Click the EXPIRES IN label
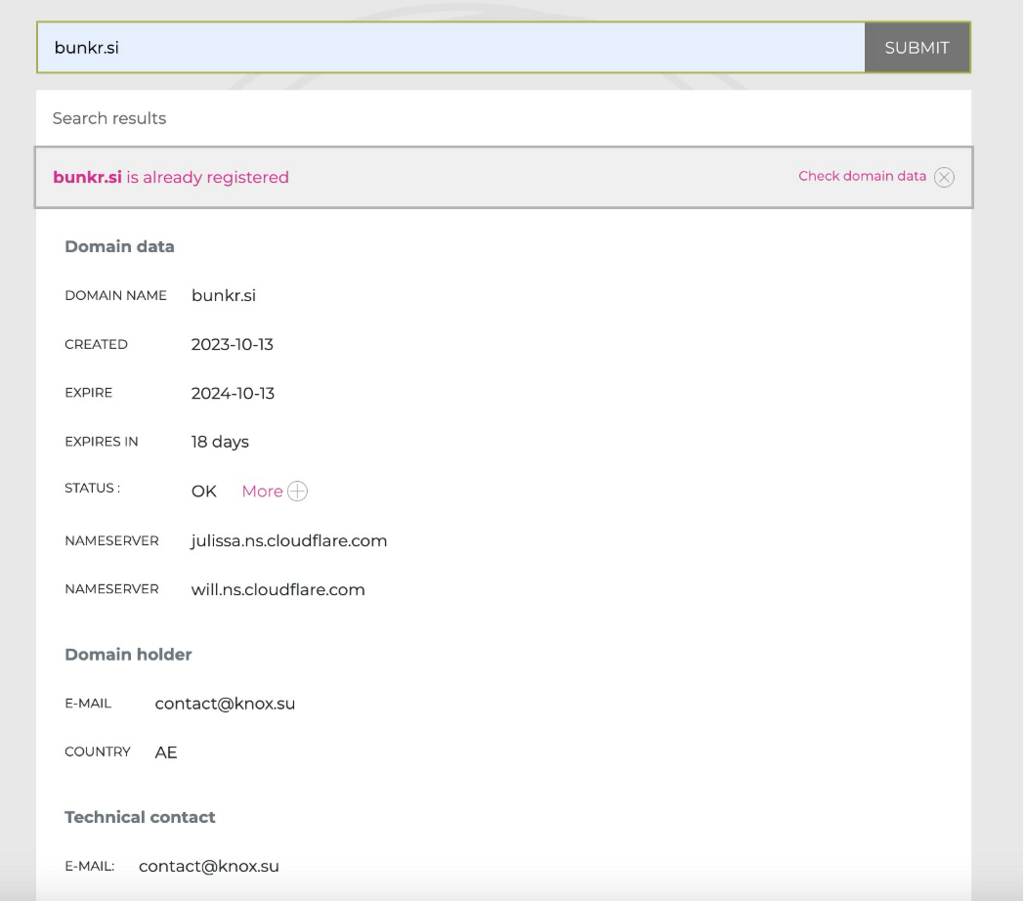The height and width of the screenshot is (901, 1024). point(101,441)
